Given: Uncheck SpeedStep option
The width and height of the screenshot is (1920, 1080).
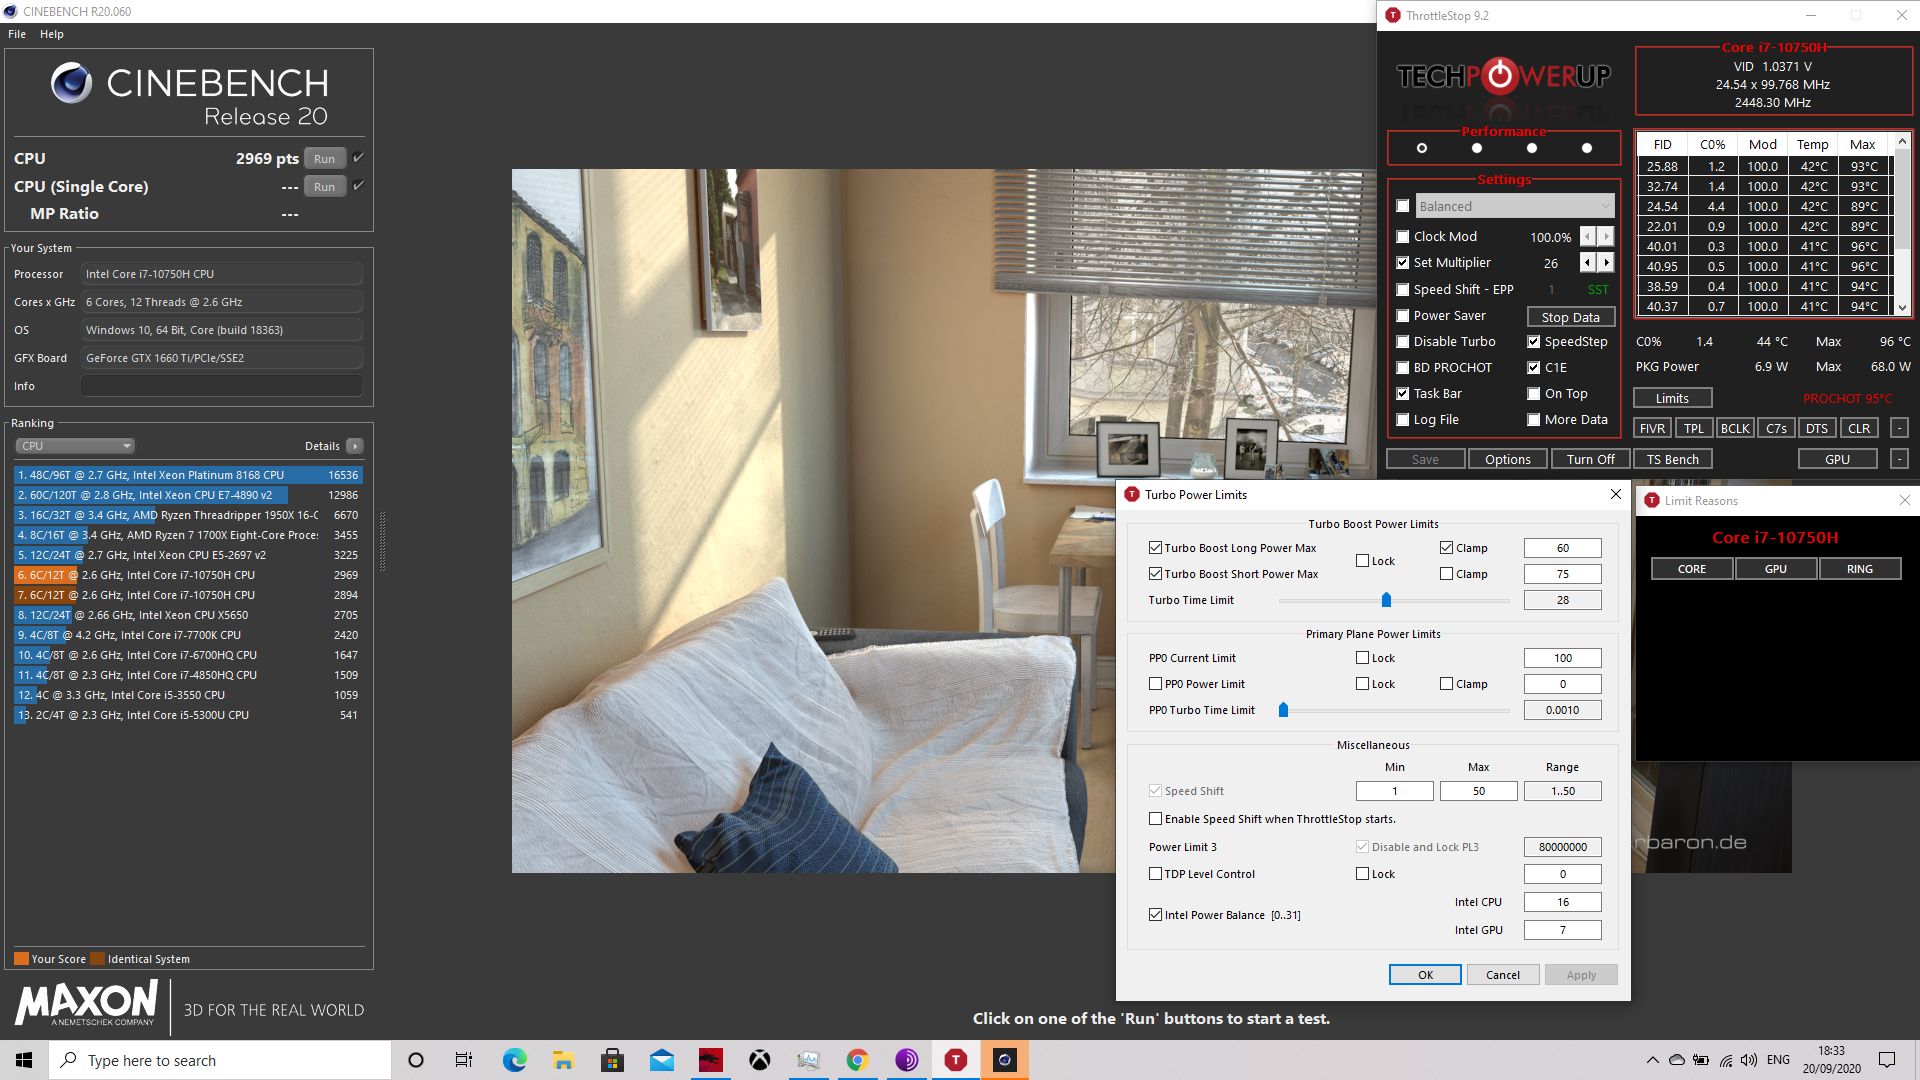Looking at the screenshot, I should pos(1534,341).
